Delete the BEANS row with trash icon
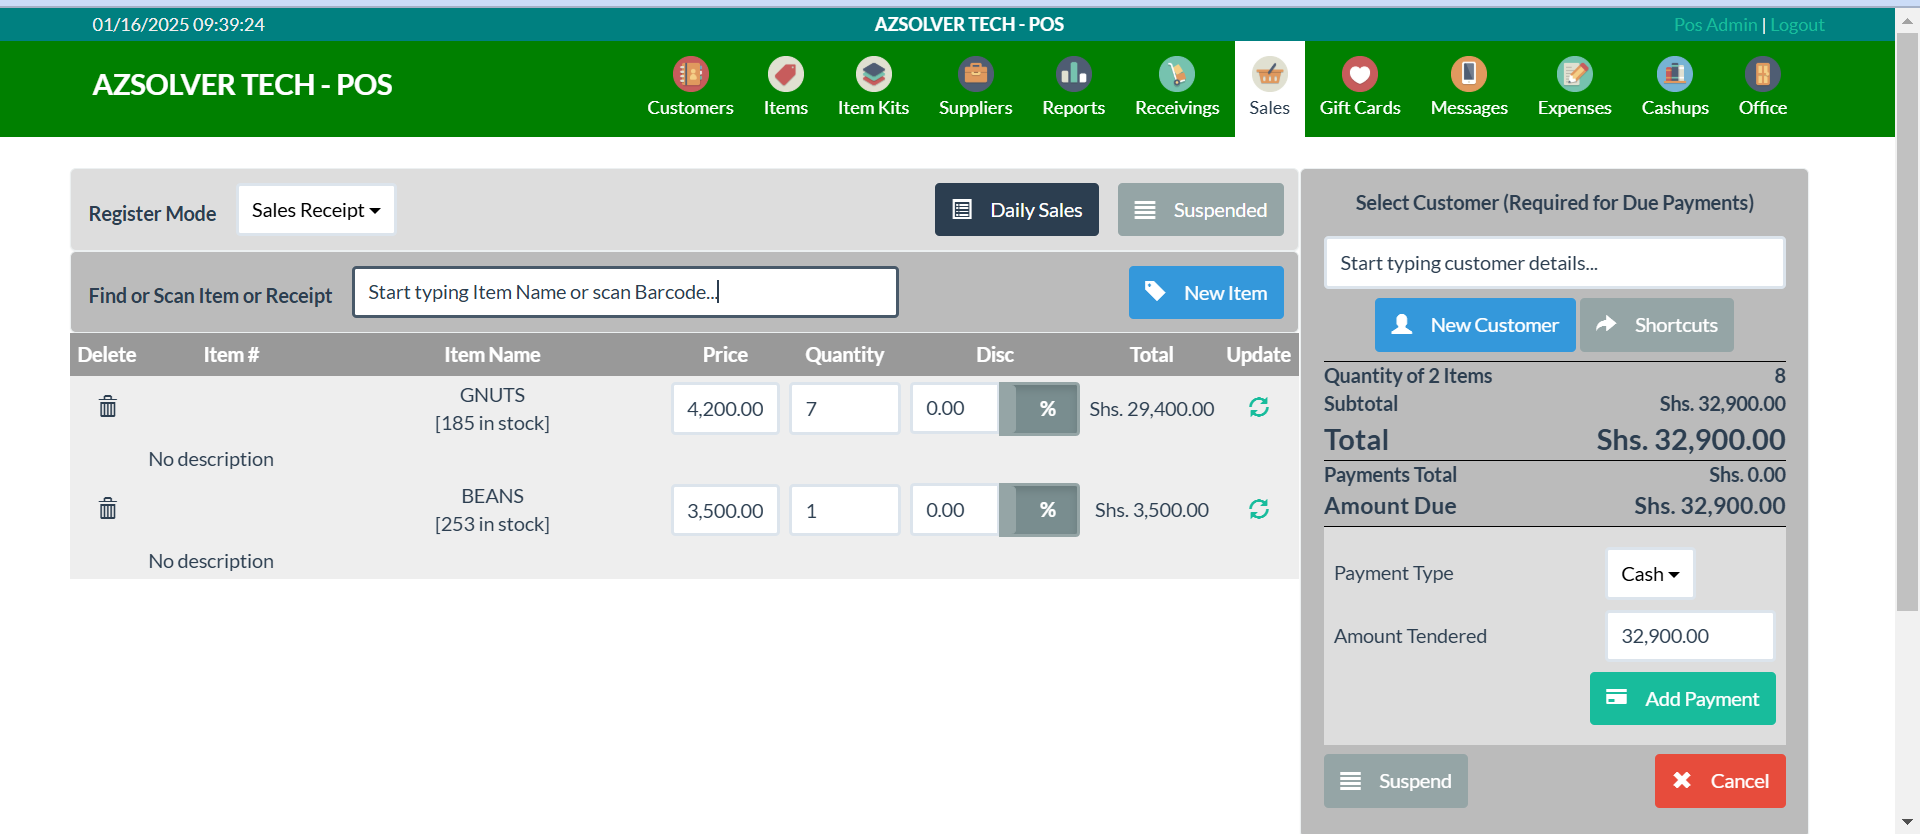The width and height of the screenshot is (1920, 834). [108, 509]
